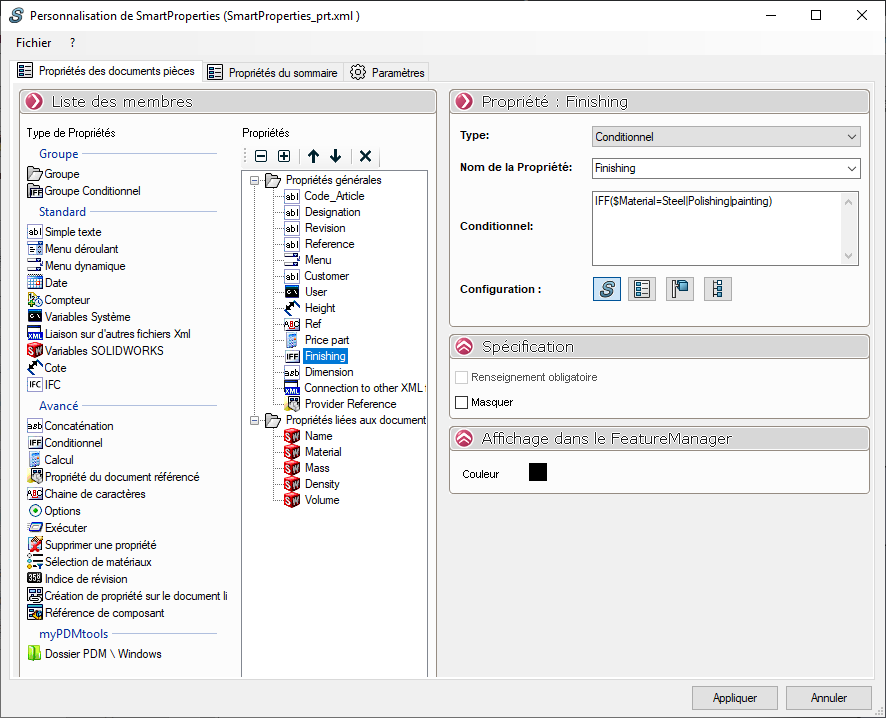Viewport: 886px width, 718px height.
Task: Select the Menu déroulant property type
Action: (x=73, y=249)
